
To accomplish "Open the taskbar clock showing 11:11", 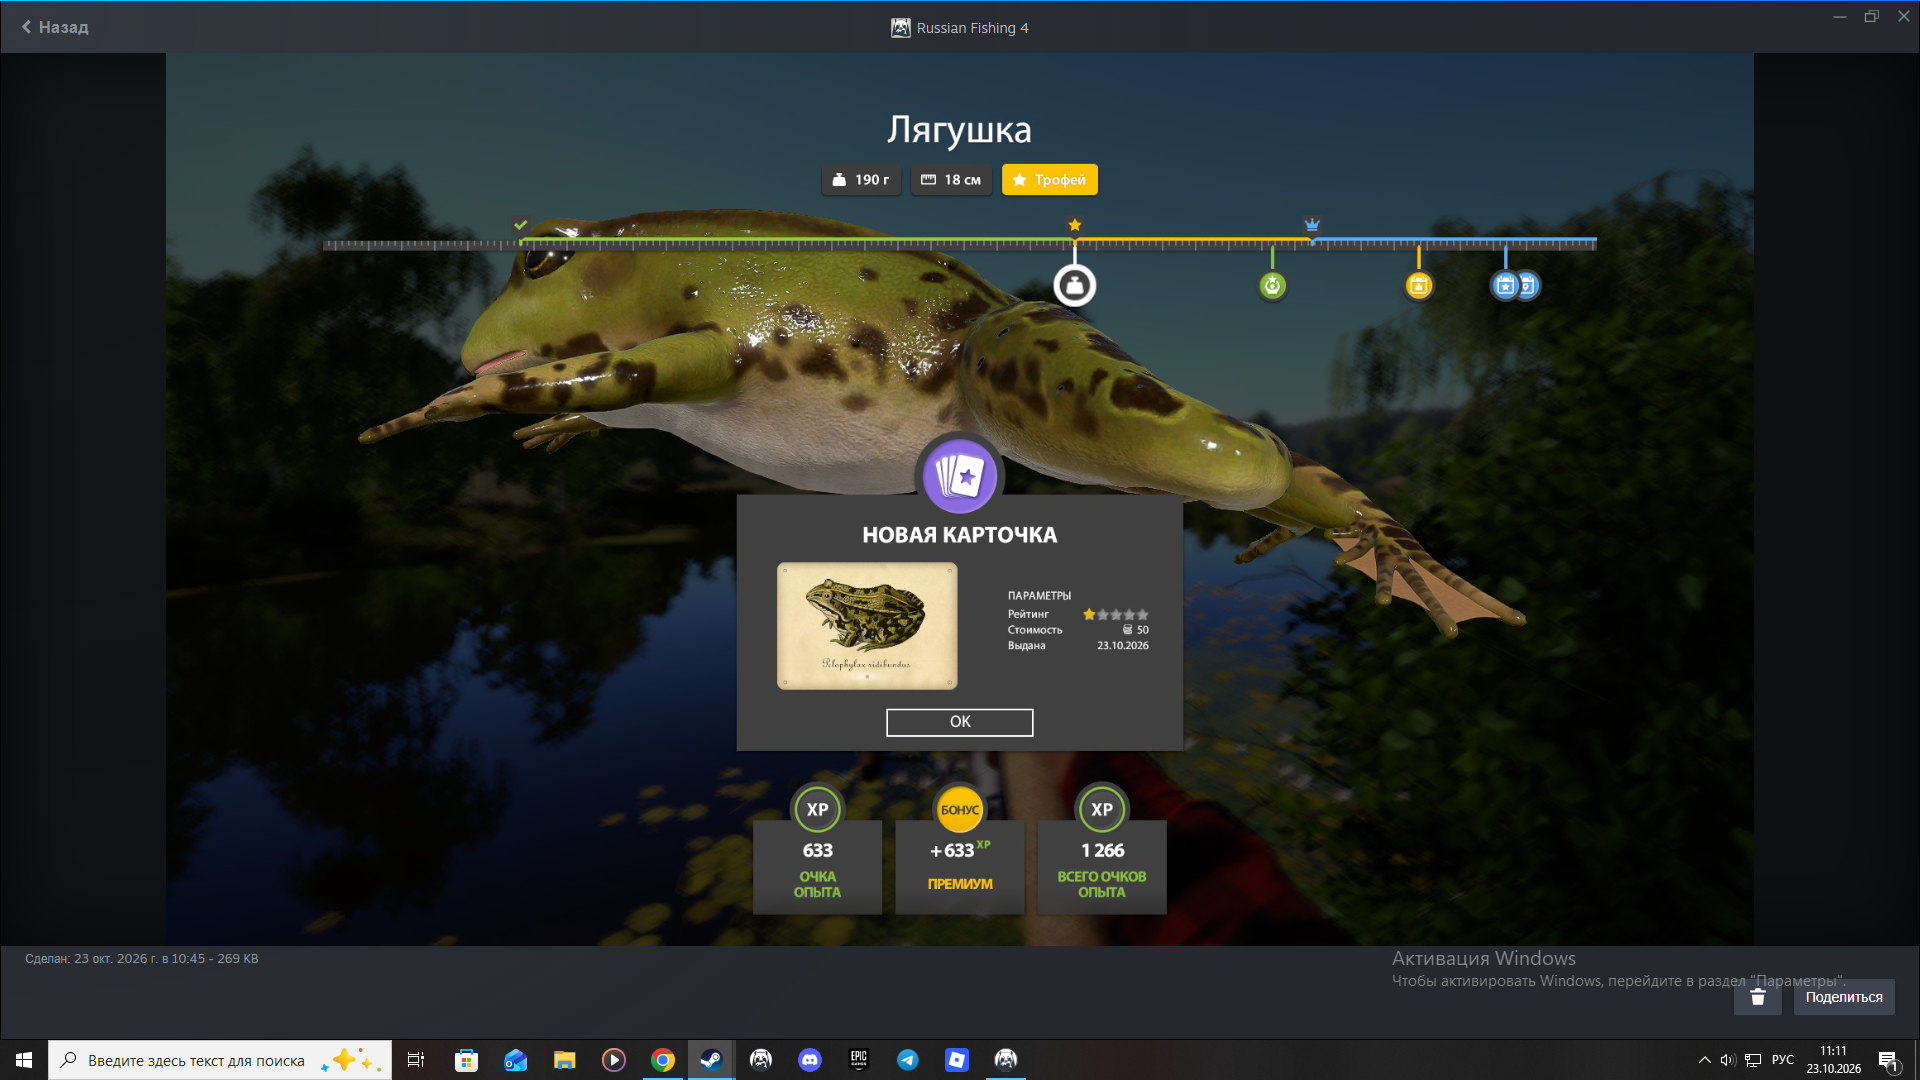I will [1833, 1060].
